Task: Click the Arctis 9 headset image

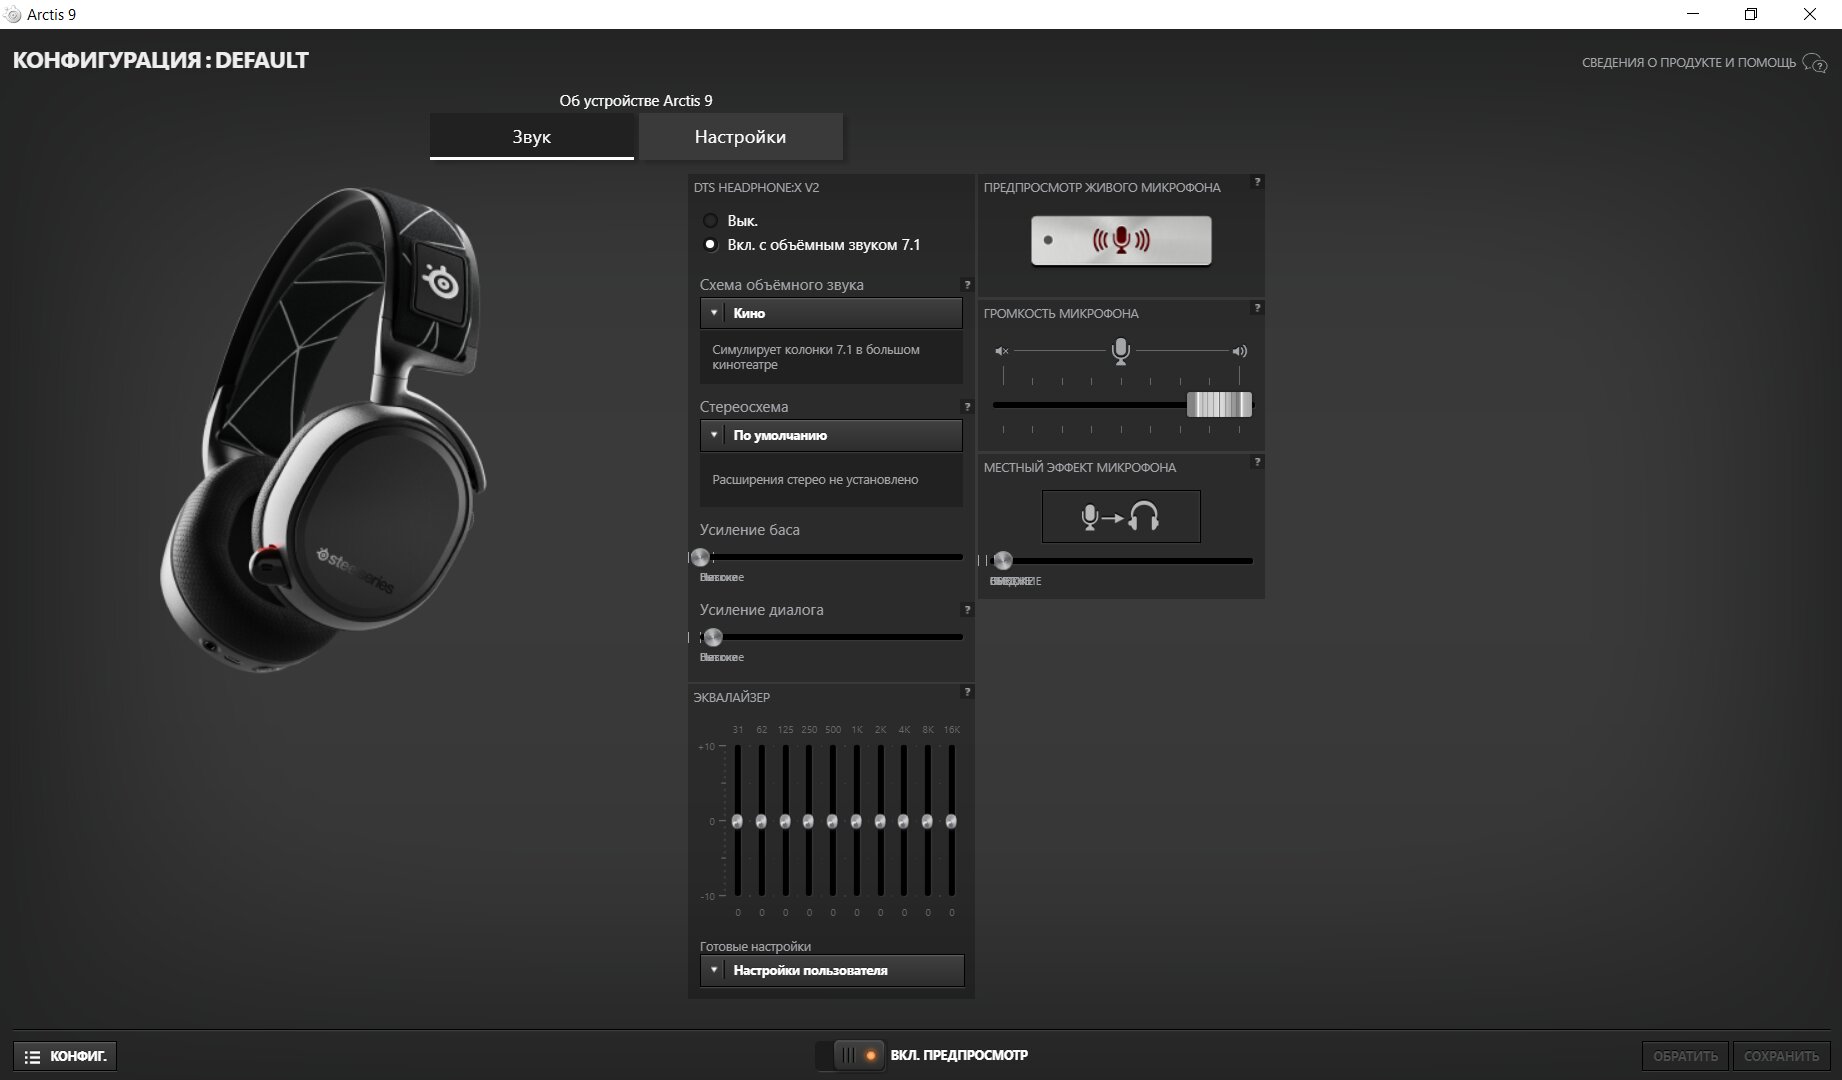Action: [x=325, y=430]
